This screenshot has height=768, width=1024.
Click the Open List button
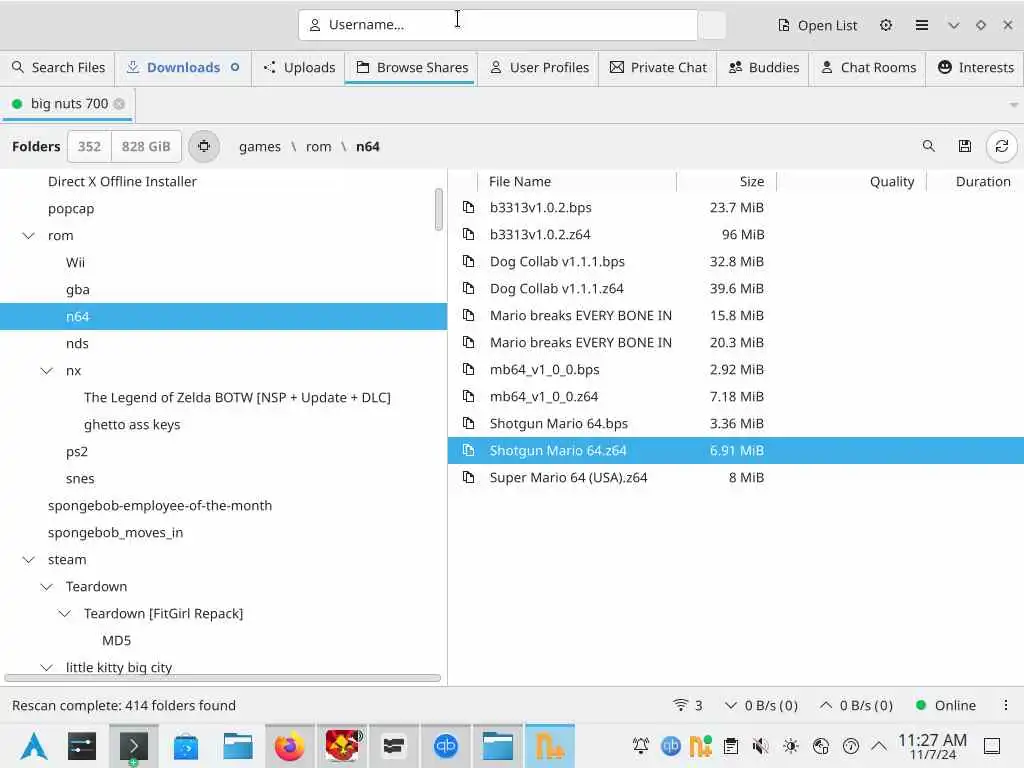[x=818, y=25]
